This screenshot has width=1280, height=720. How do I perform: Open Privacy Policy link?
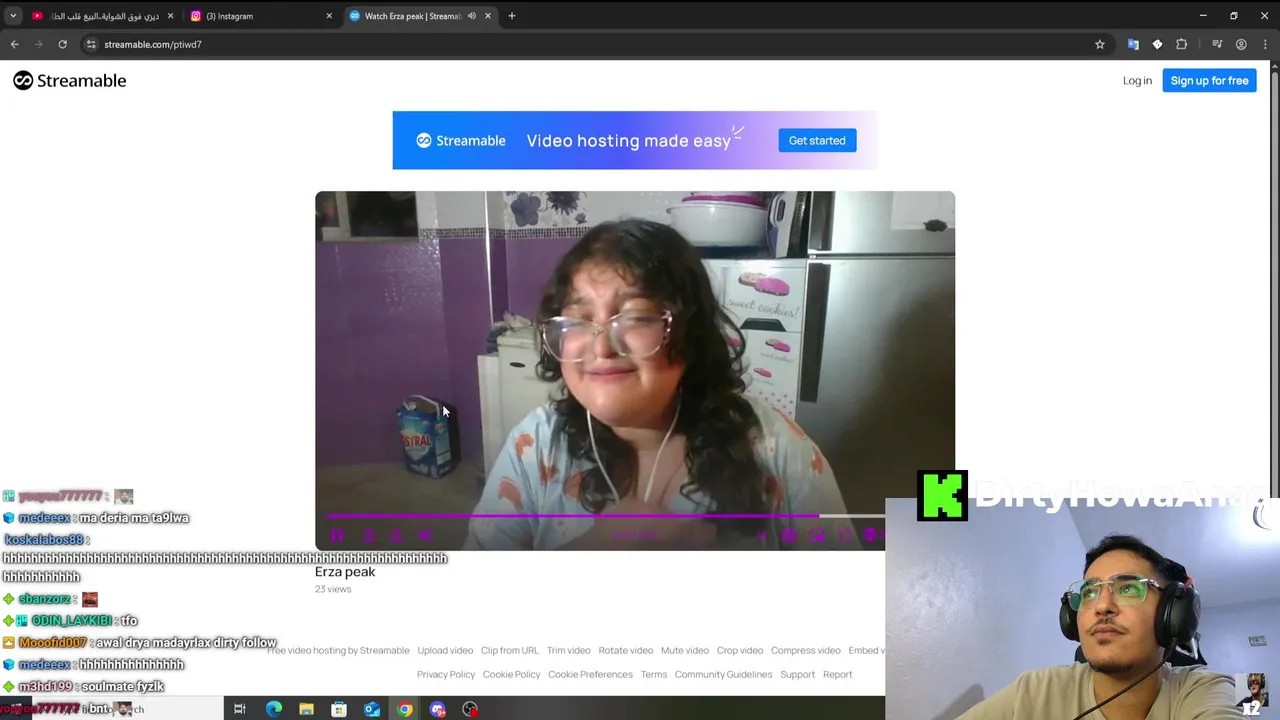446,674
